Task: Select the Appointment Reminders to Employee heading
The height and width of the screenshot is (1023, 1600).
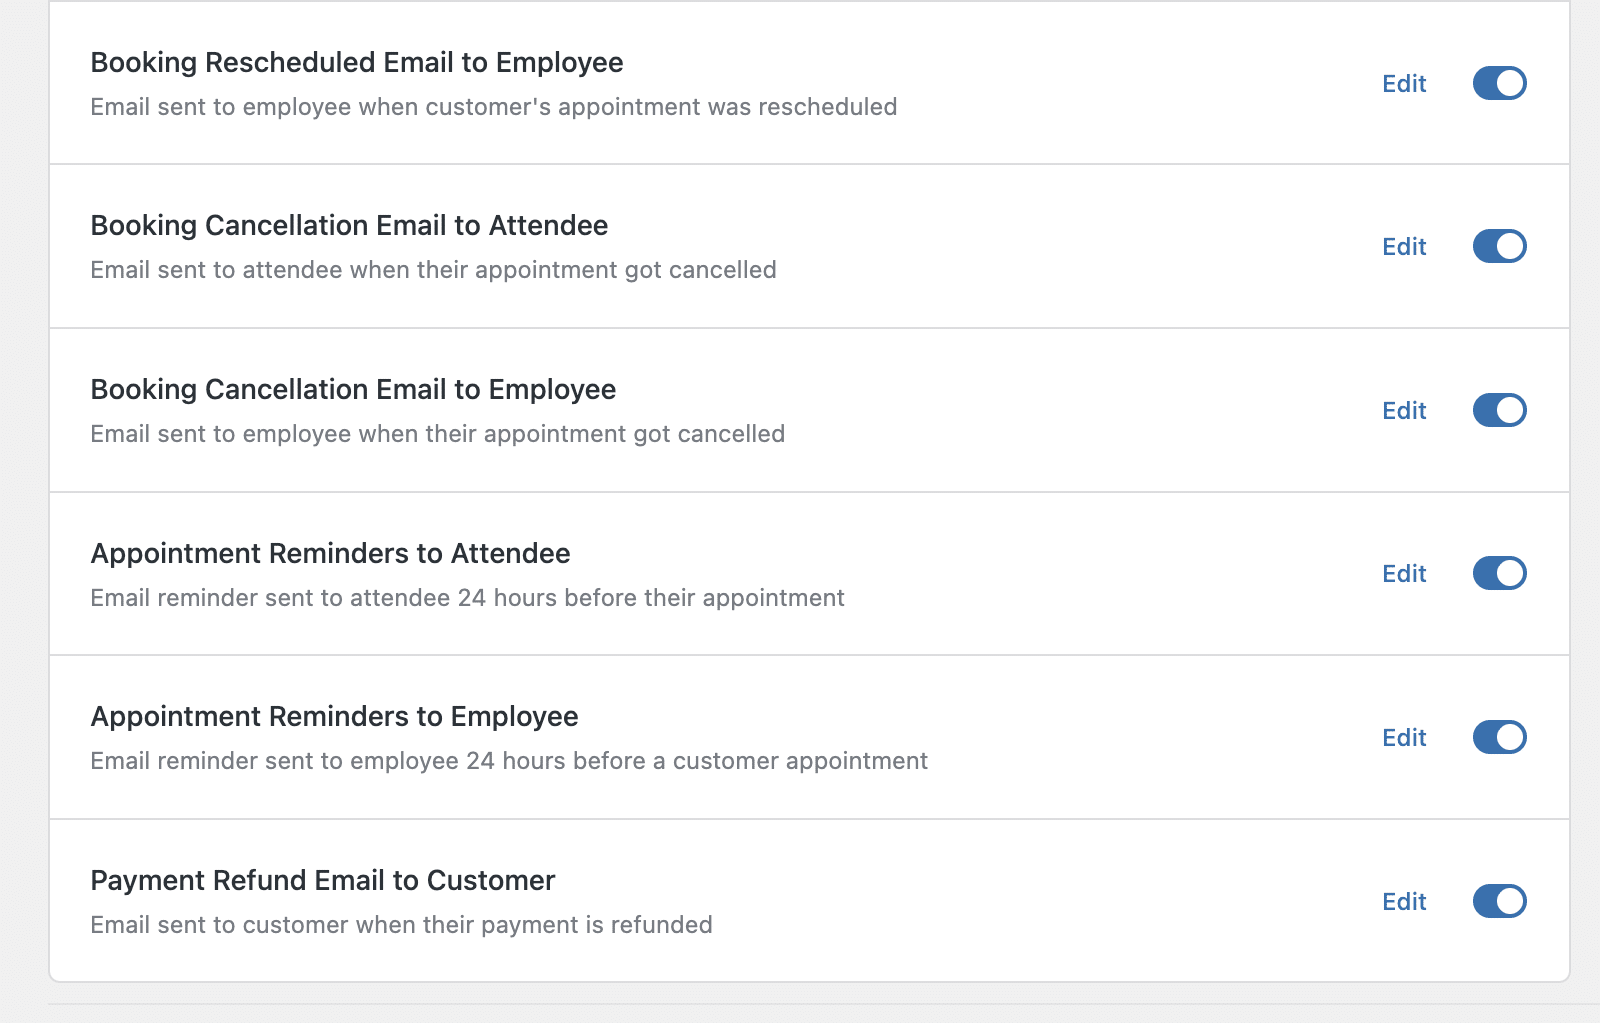Action: (x=334, y=717)
